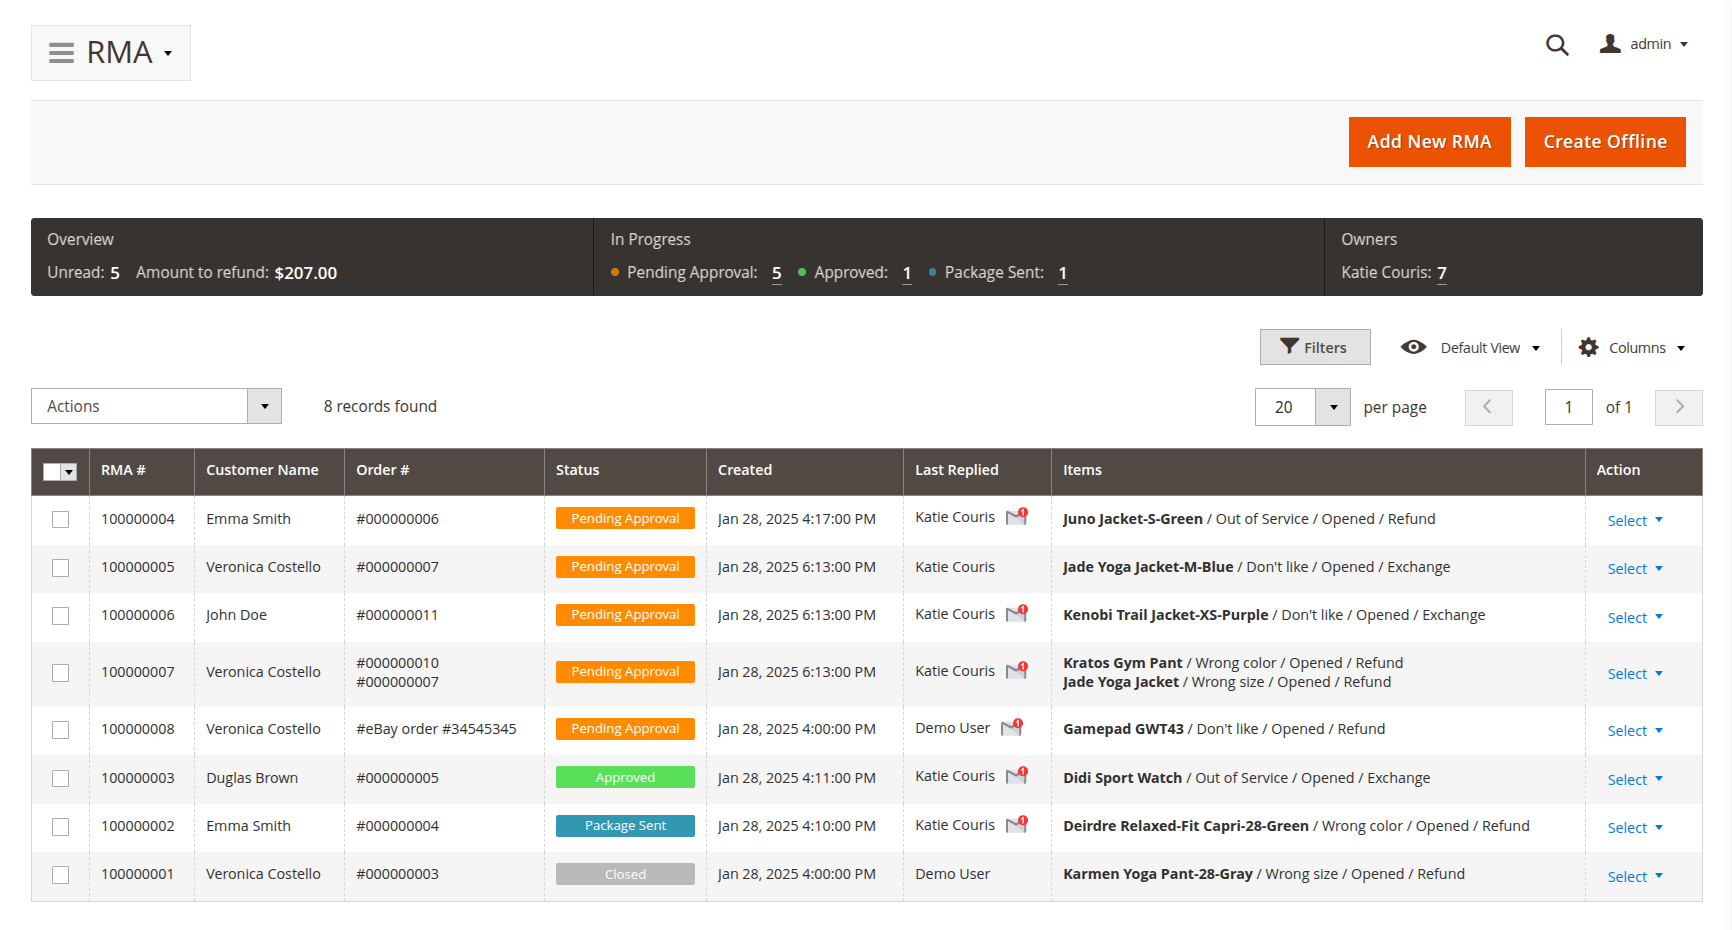1732x930 pixels.
Task: Click the Create Offline button
Action: click(1604, 142)
